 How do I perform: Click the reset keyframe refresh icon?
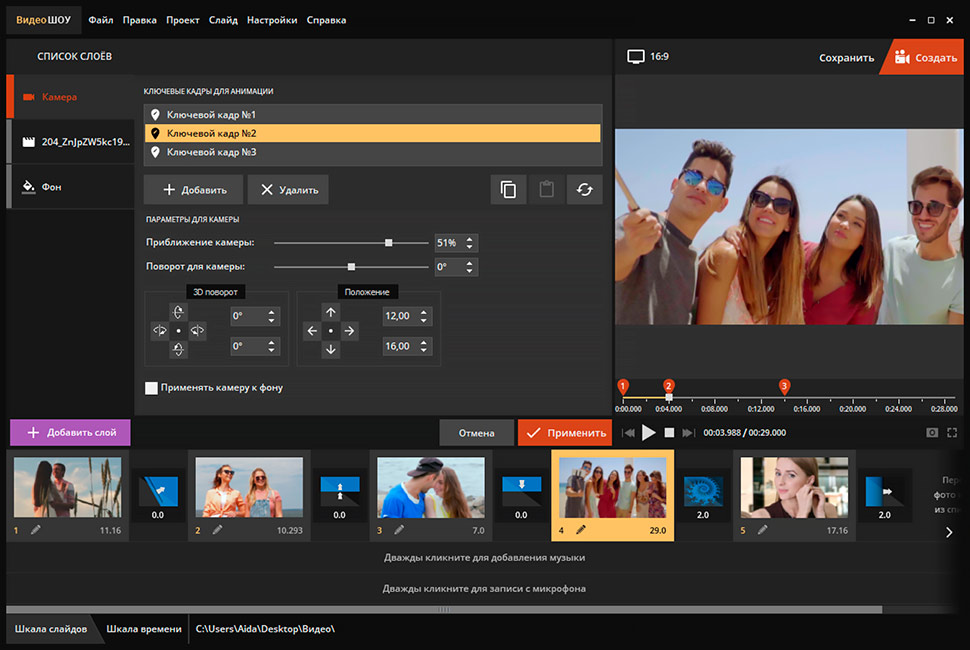pos(584,190)
